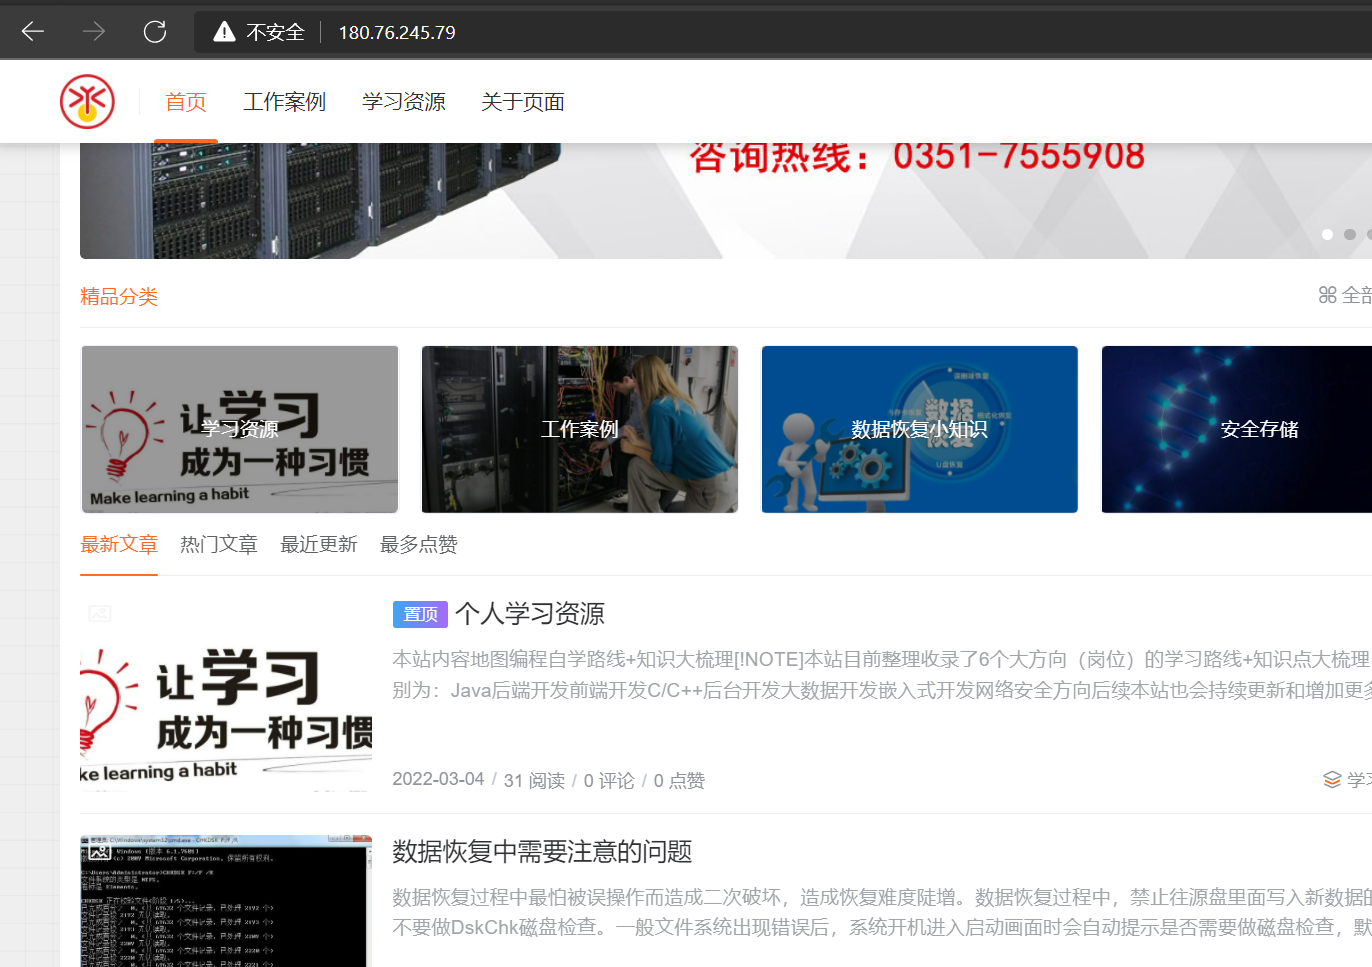Open the 关于页面 navigation menu item
Screen dimensions: 1372x967
[x=523, y=101]
